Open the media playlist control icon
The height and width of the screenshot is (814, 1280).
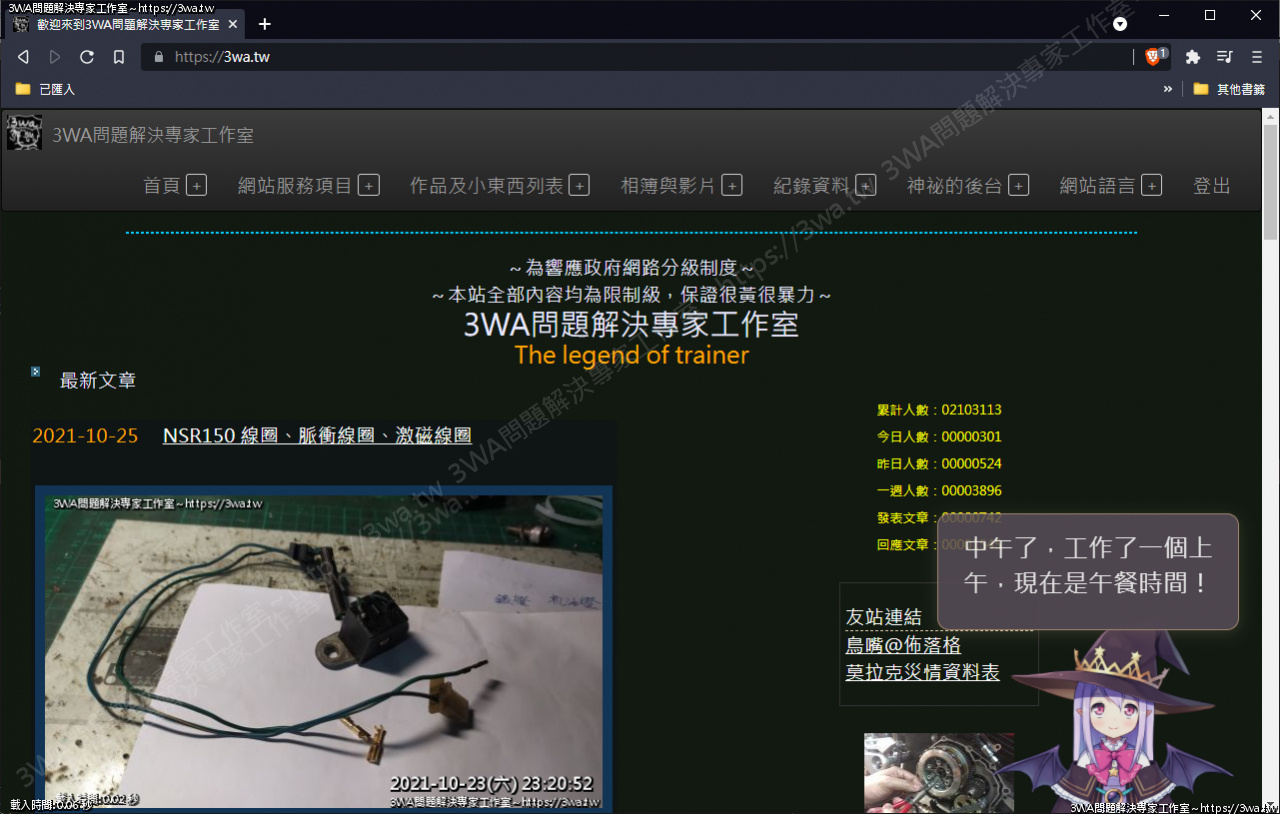click(1224, 57)
